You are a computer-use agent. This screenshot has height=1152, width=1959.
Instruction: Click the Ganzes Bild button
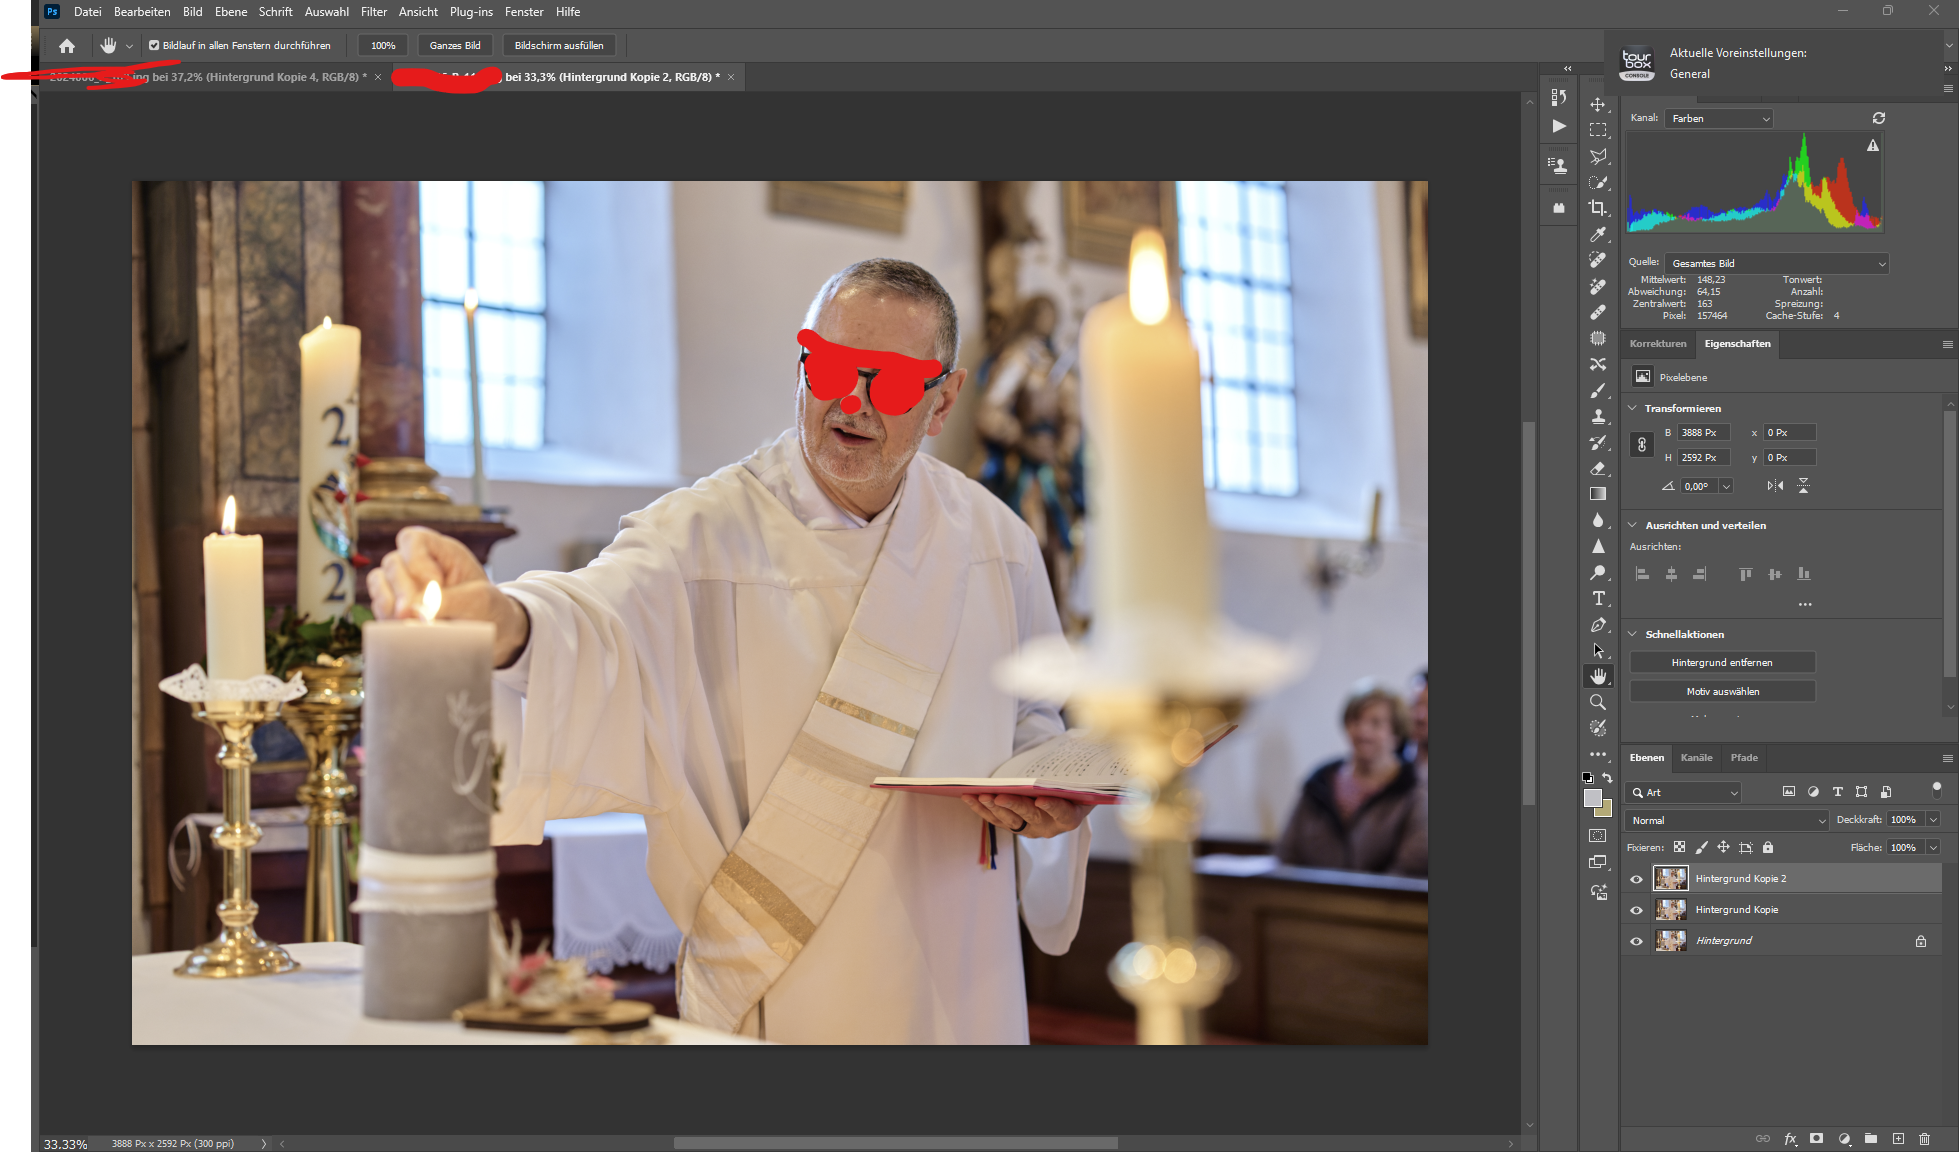tap(455, 45)
